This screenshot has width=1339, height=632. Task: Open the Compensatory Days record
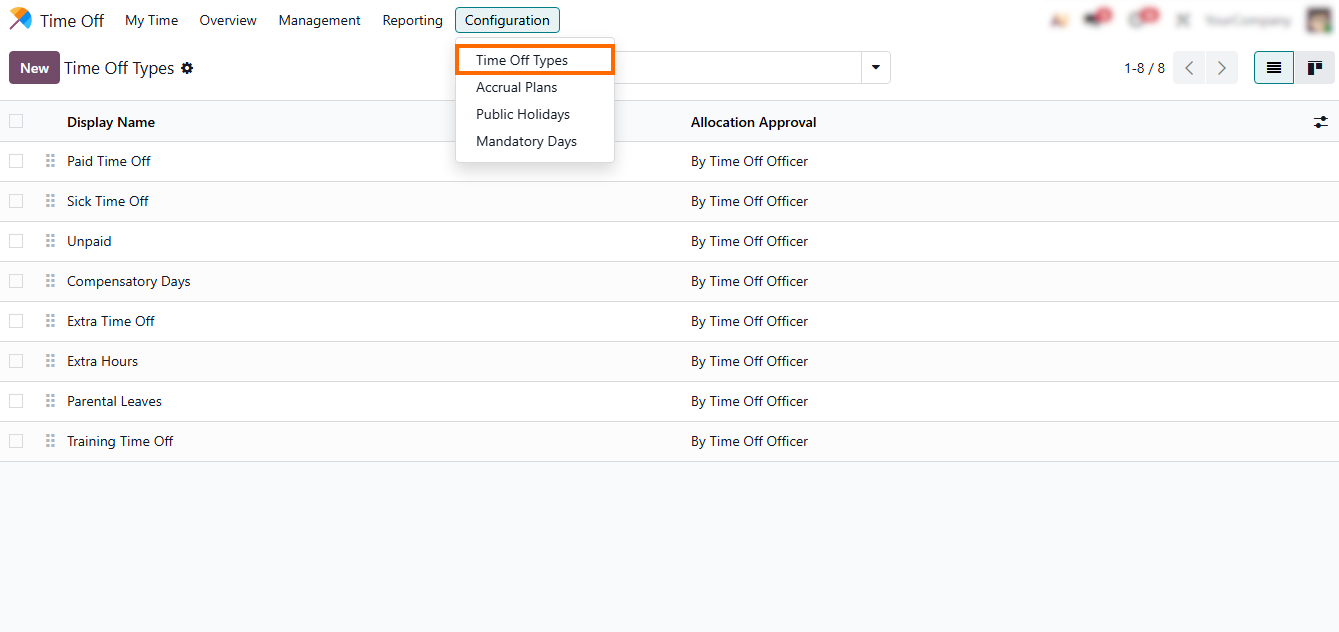click(x=128, y=281)
